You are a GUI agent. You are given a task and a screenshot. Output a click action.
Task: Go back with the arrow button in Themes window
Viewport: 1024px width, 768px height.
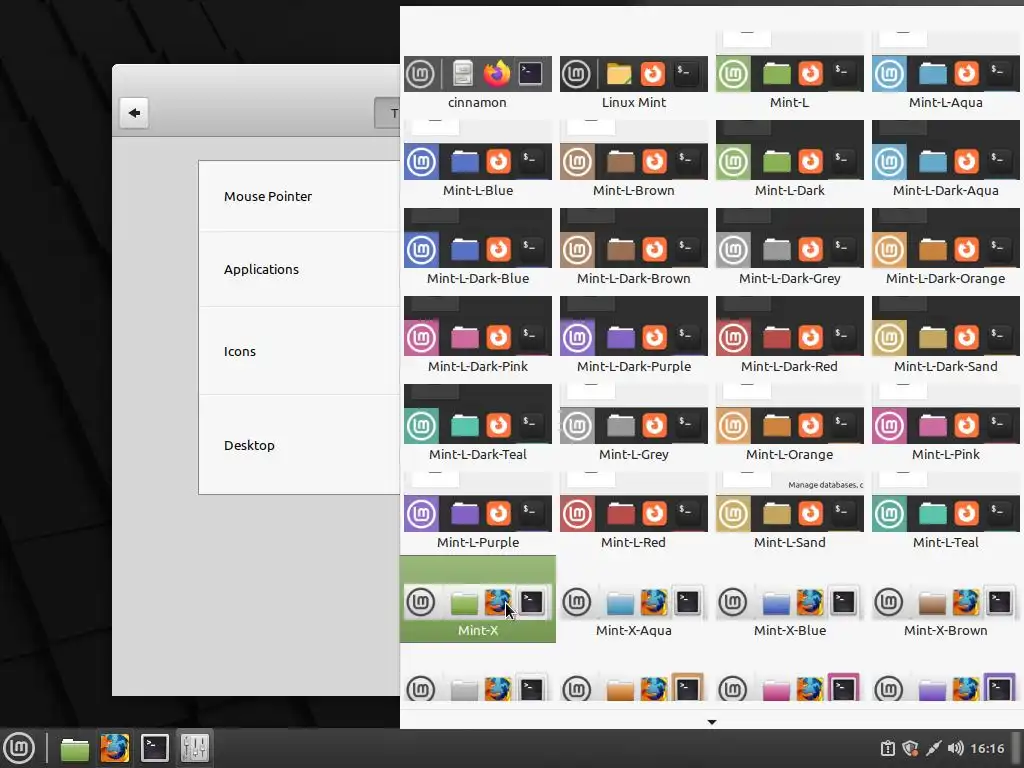point(134,112)
